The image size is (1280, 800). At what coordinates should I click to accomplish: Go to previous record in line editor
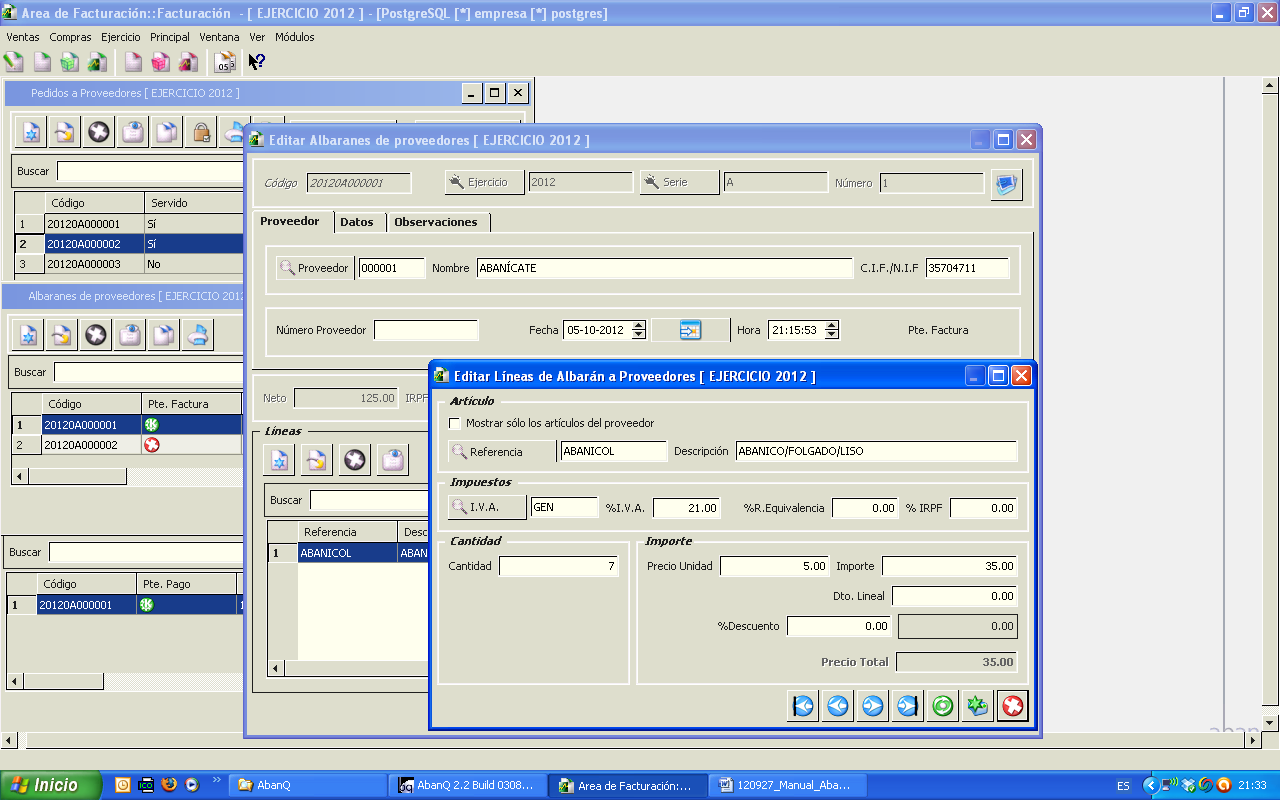pos(838,706)
